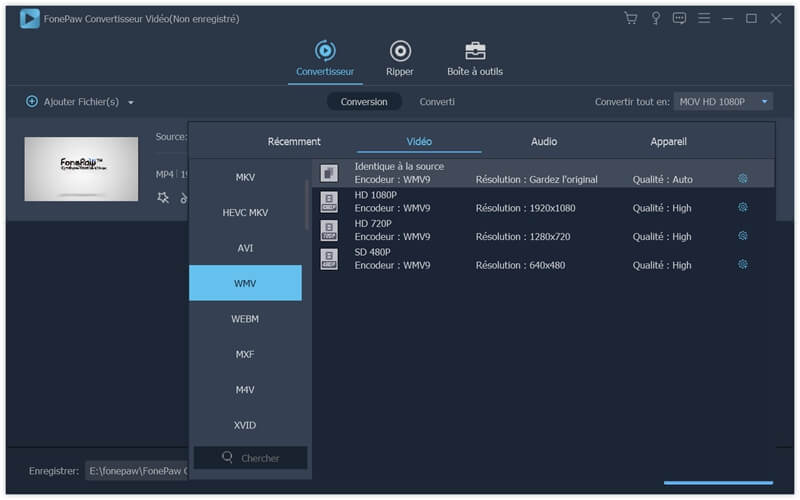Choose HEVC MKV format
The width and height of the screenshot is (800, 500).
click(x=245, y=212)
